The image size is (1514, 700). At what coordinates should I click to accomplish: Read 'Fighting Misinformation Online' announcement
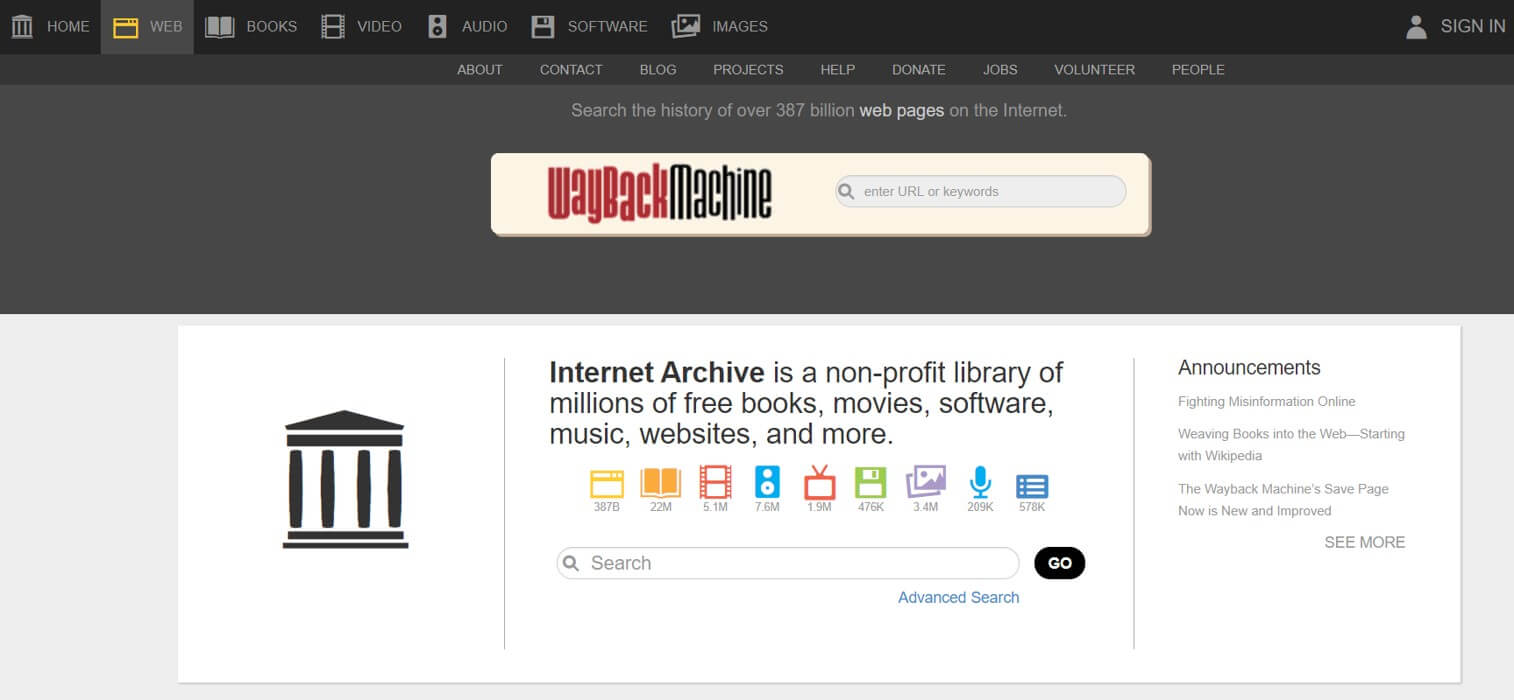tap(1267, 402)
